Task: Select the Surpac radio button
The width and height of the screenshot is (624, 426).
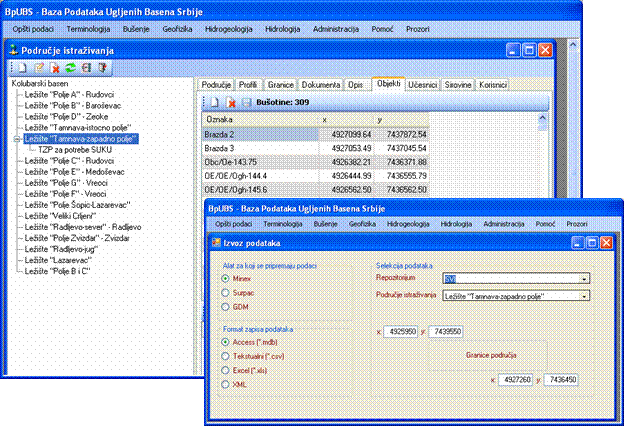Action: point(224,294)
